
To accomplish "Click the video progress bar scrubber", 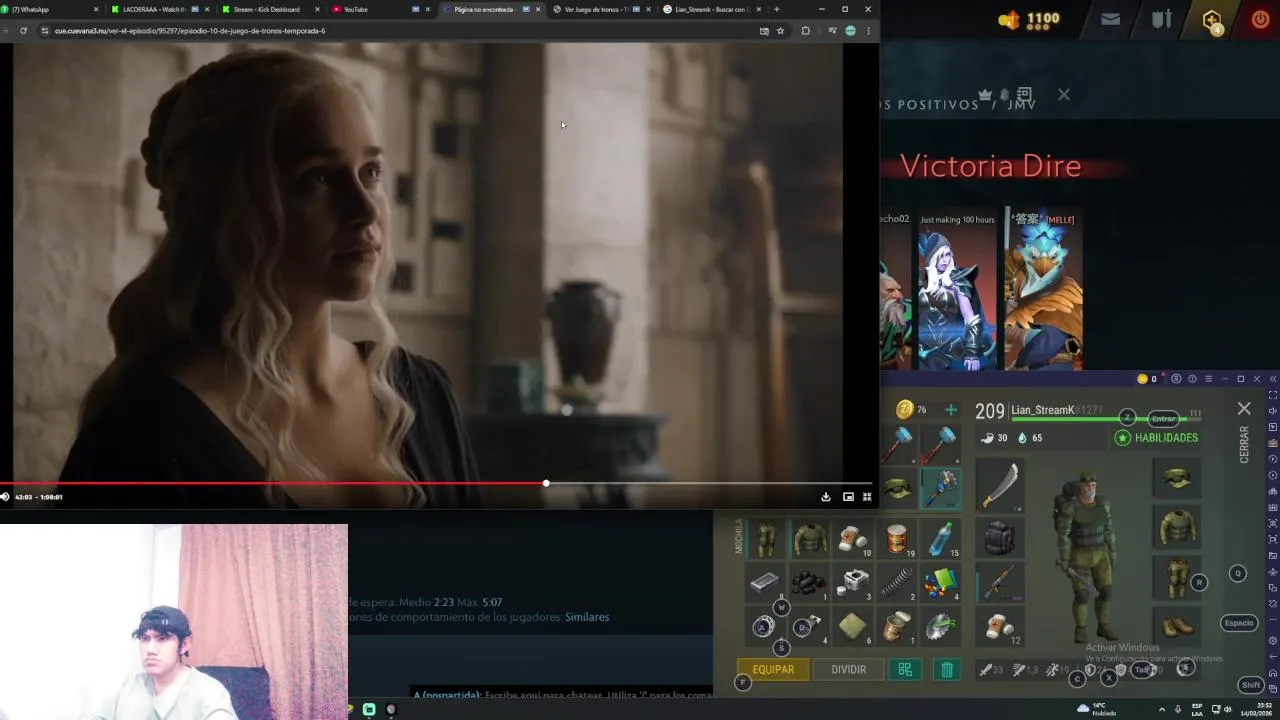I will pyautogui.click(x=546, y=484).
